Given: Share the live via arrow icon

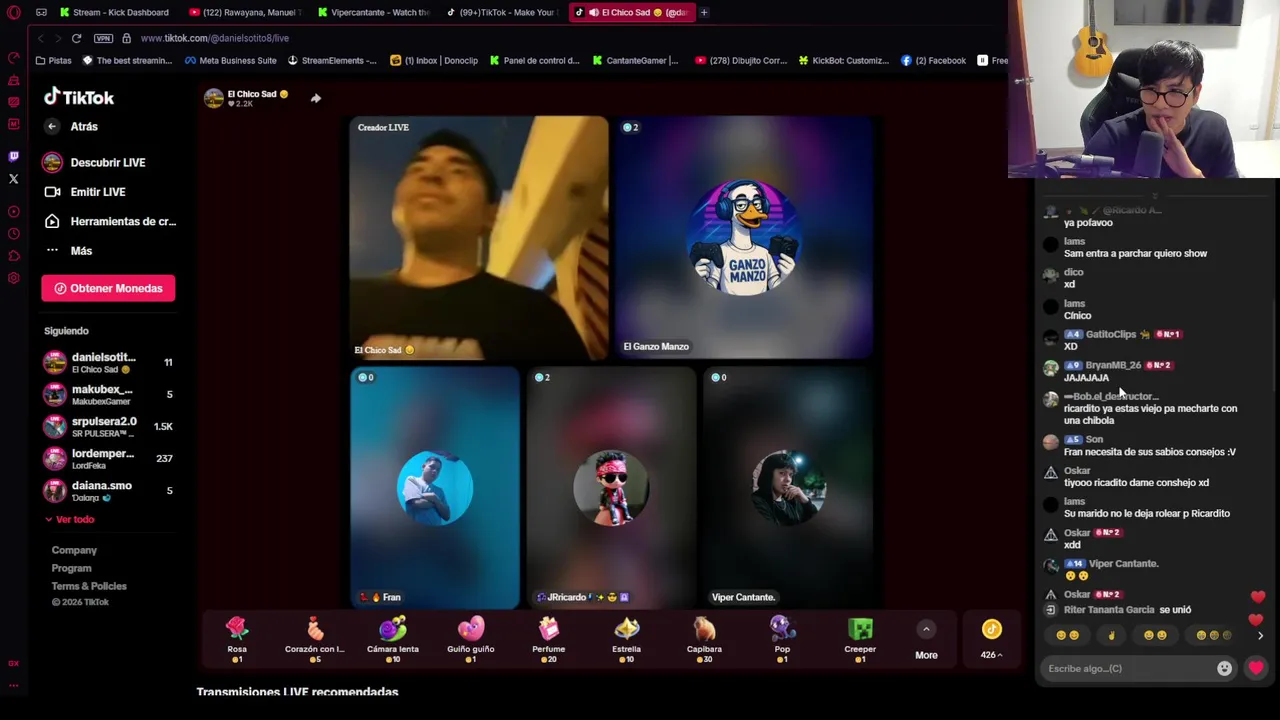Looking at the screenshot, I should point(316,98).
